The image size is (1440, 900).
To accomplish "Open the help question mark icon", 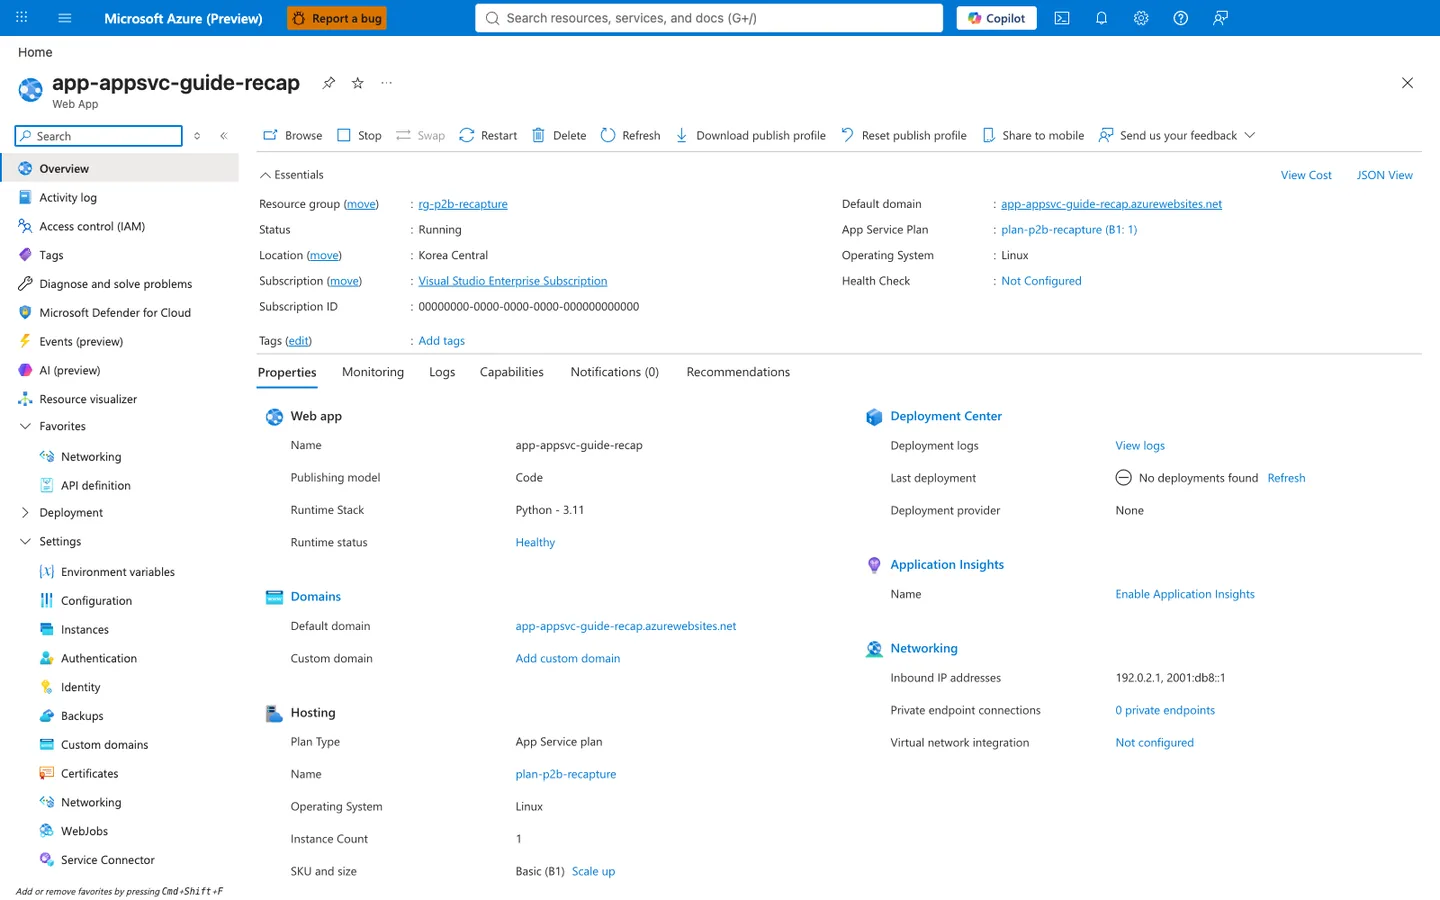I will pos(1180,18).
